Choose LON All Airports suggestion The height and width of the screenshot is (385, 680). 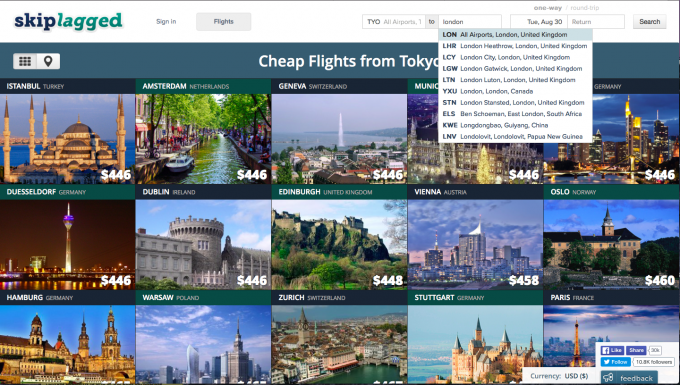point(515,35)
